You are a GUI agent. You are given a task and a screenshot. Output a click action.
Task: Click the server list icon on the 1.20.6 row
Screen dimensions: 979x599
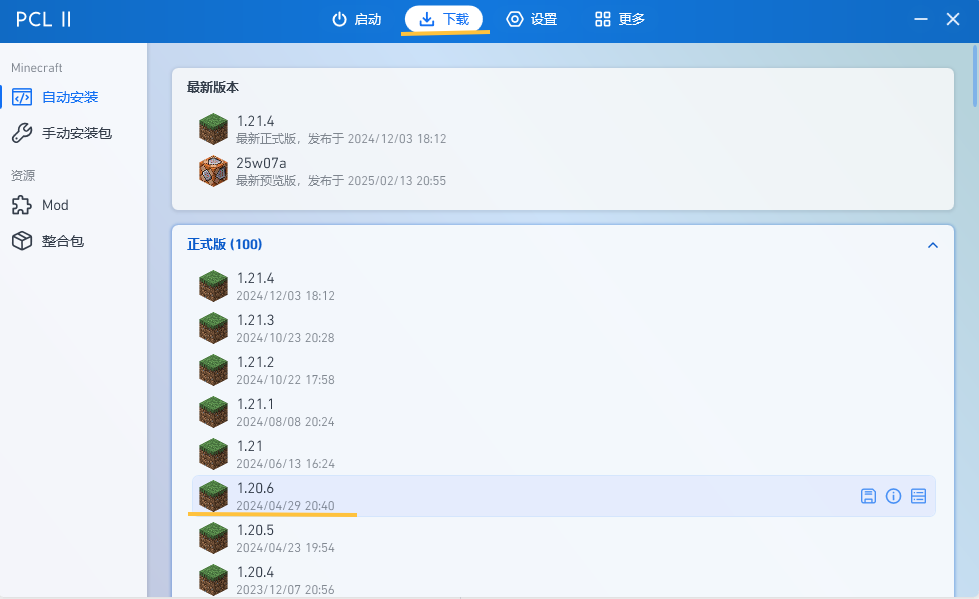pyautogui.click(x=918, y=496)
